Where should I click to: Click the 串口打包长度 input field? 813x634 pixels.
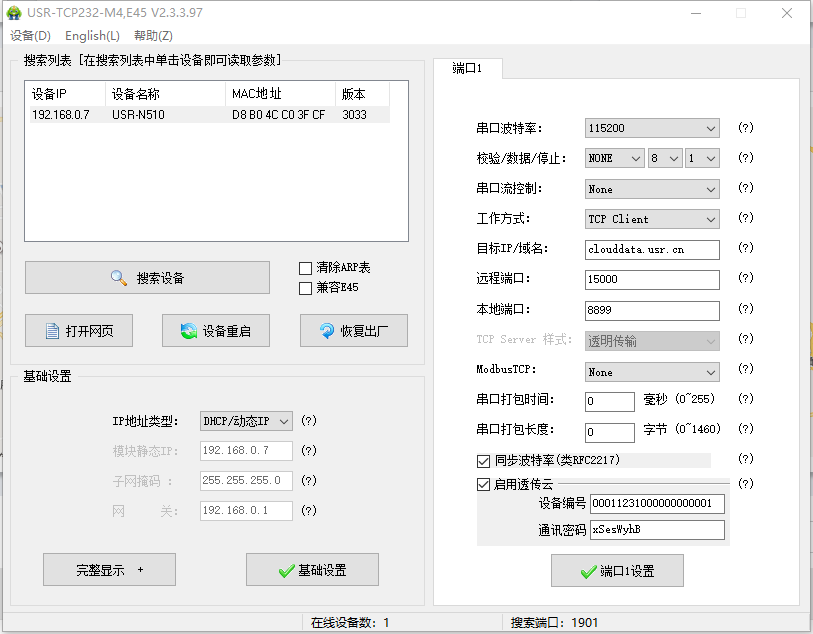point(610,432)
